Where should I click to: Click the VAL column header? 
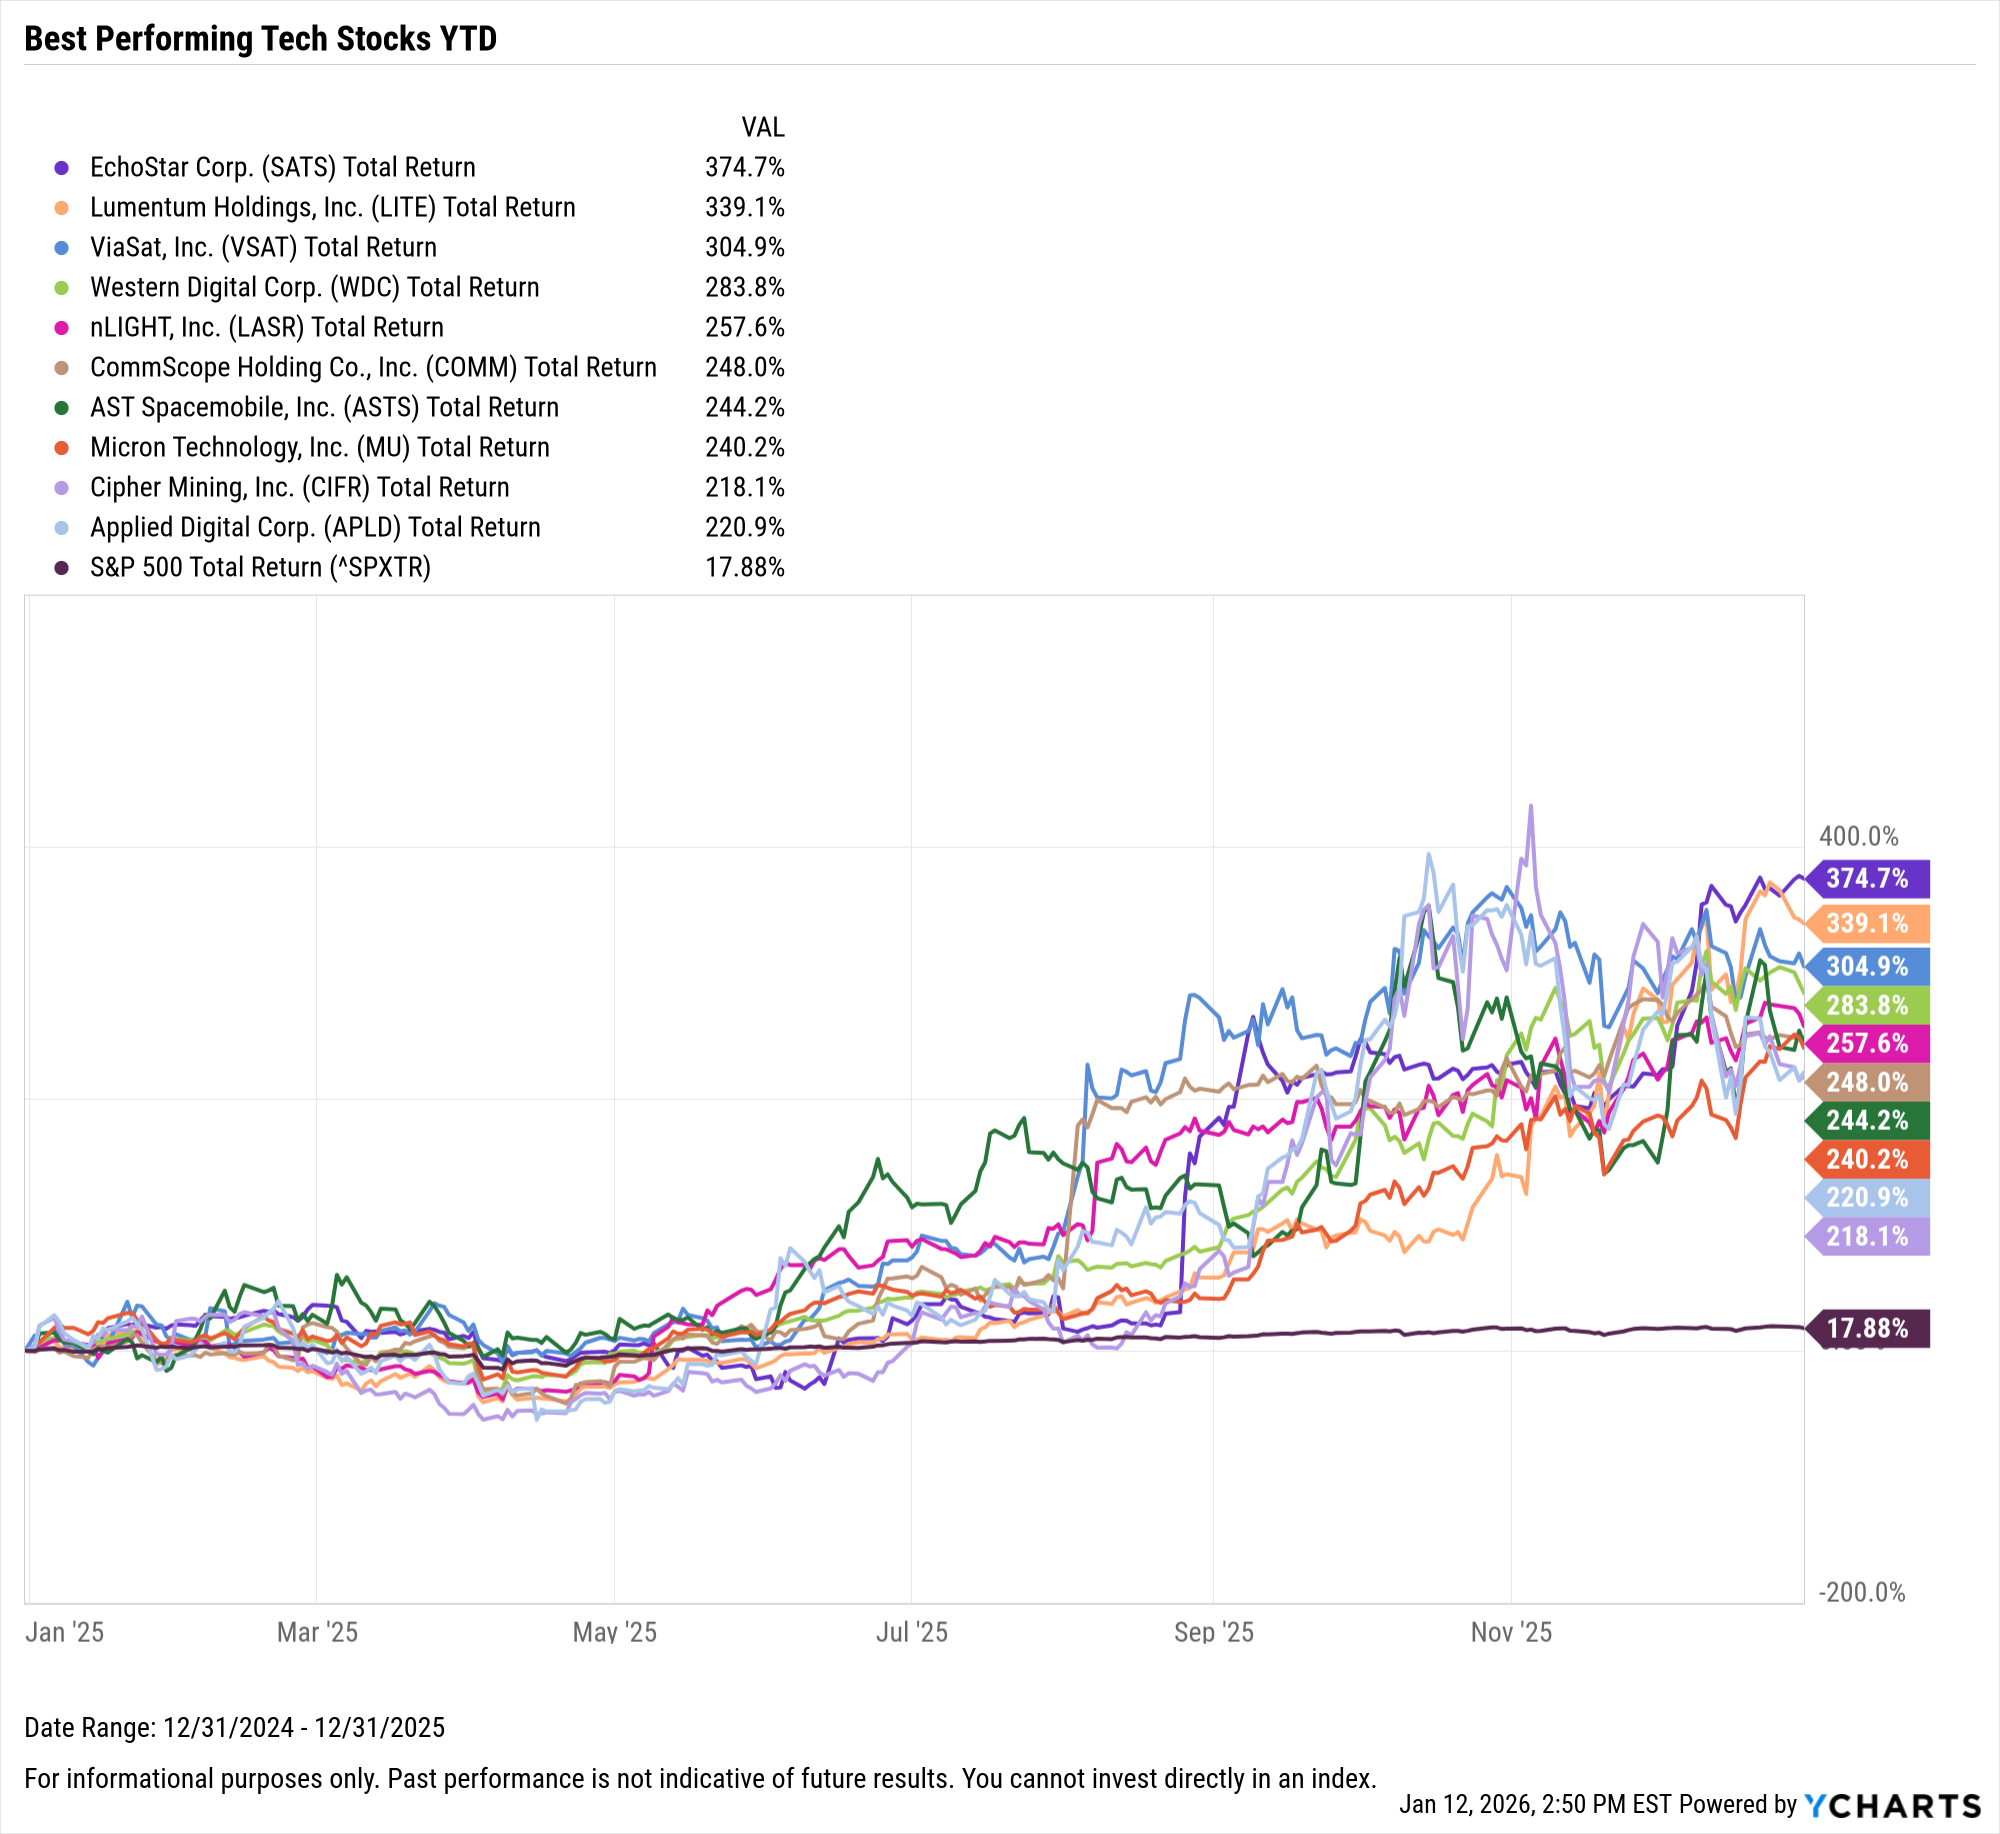pos(762,128)
